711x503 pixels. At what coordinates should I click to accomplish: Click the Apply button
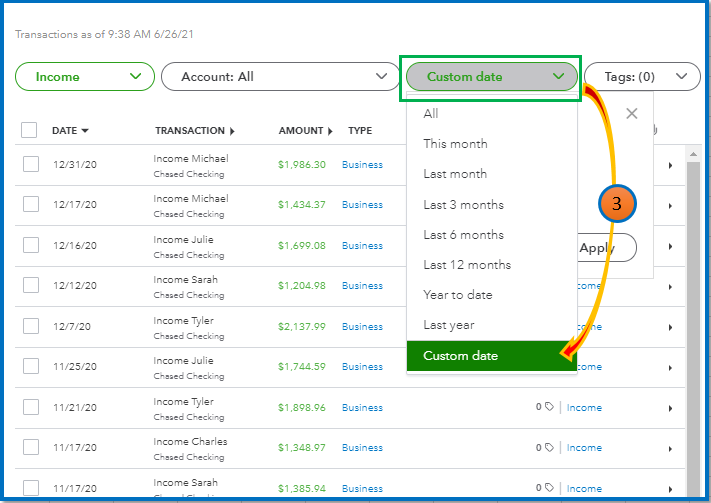pos(607,248)
